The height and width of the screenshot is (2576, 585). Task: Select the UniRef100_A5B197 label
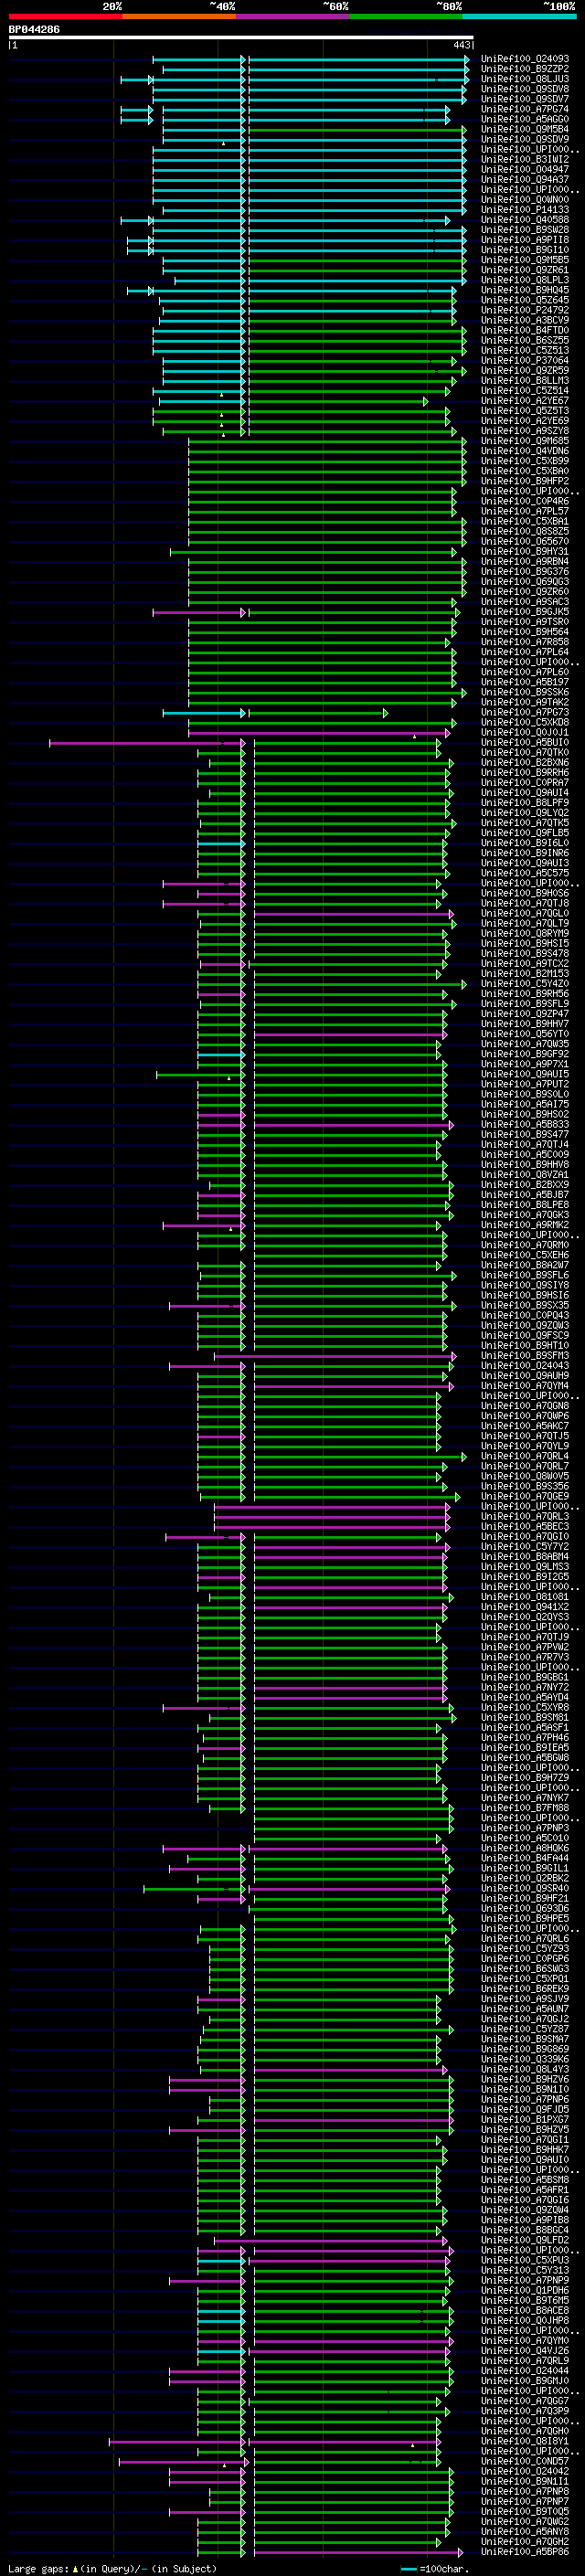coord(524,682)
